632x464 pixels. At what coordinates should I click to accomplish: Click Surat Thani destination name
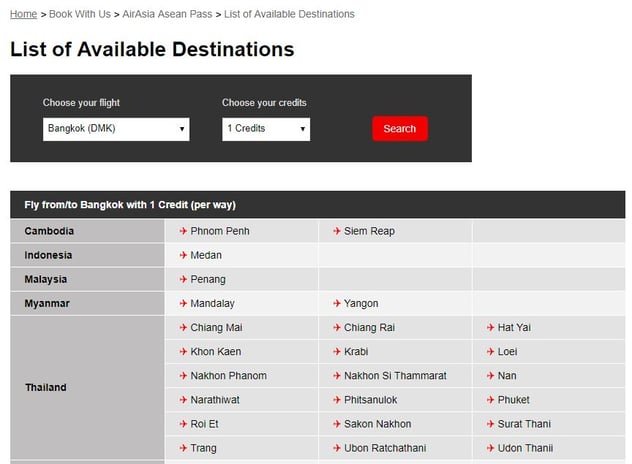[524, 424]
